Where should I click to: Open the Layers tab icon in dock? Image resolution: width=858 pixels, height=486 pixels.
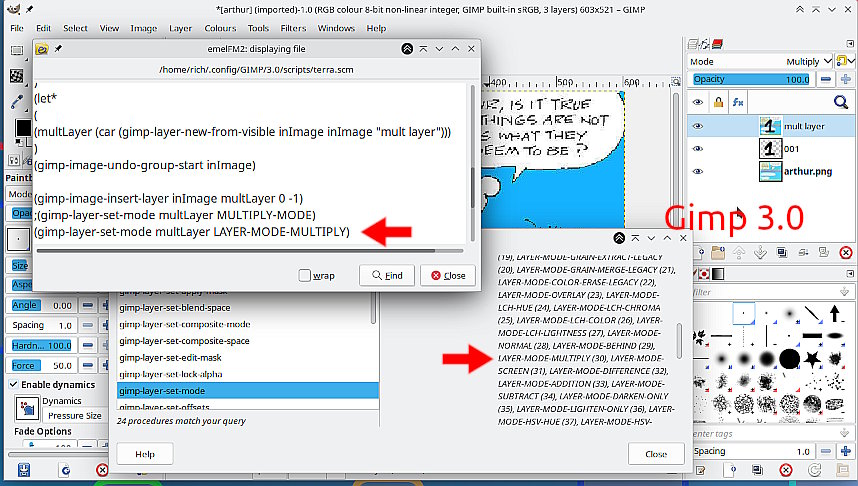click(x=693, y=44)
